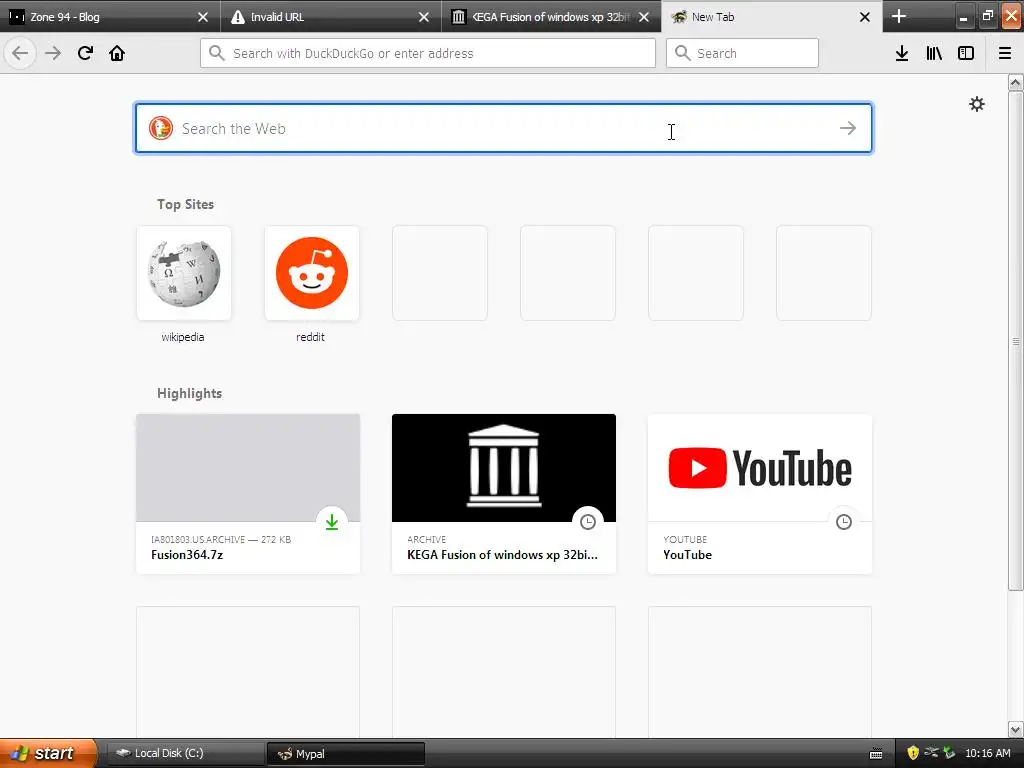The image size is (1024, 768).
Task: Close the New Tab tab
Action: 865,17
